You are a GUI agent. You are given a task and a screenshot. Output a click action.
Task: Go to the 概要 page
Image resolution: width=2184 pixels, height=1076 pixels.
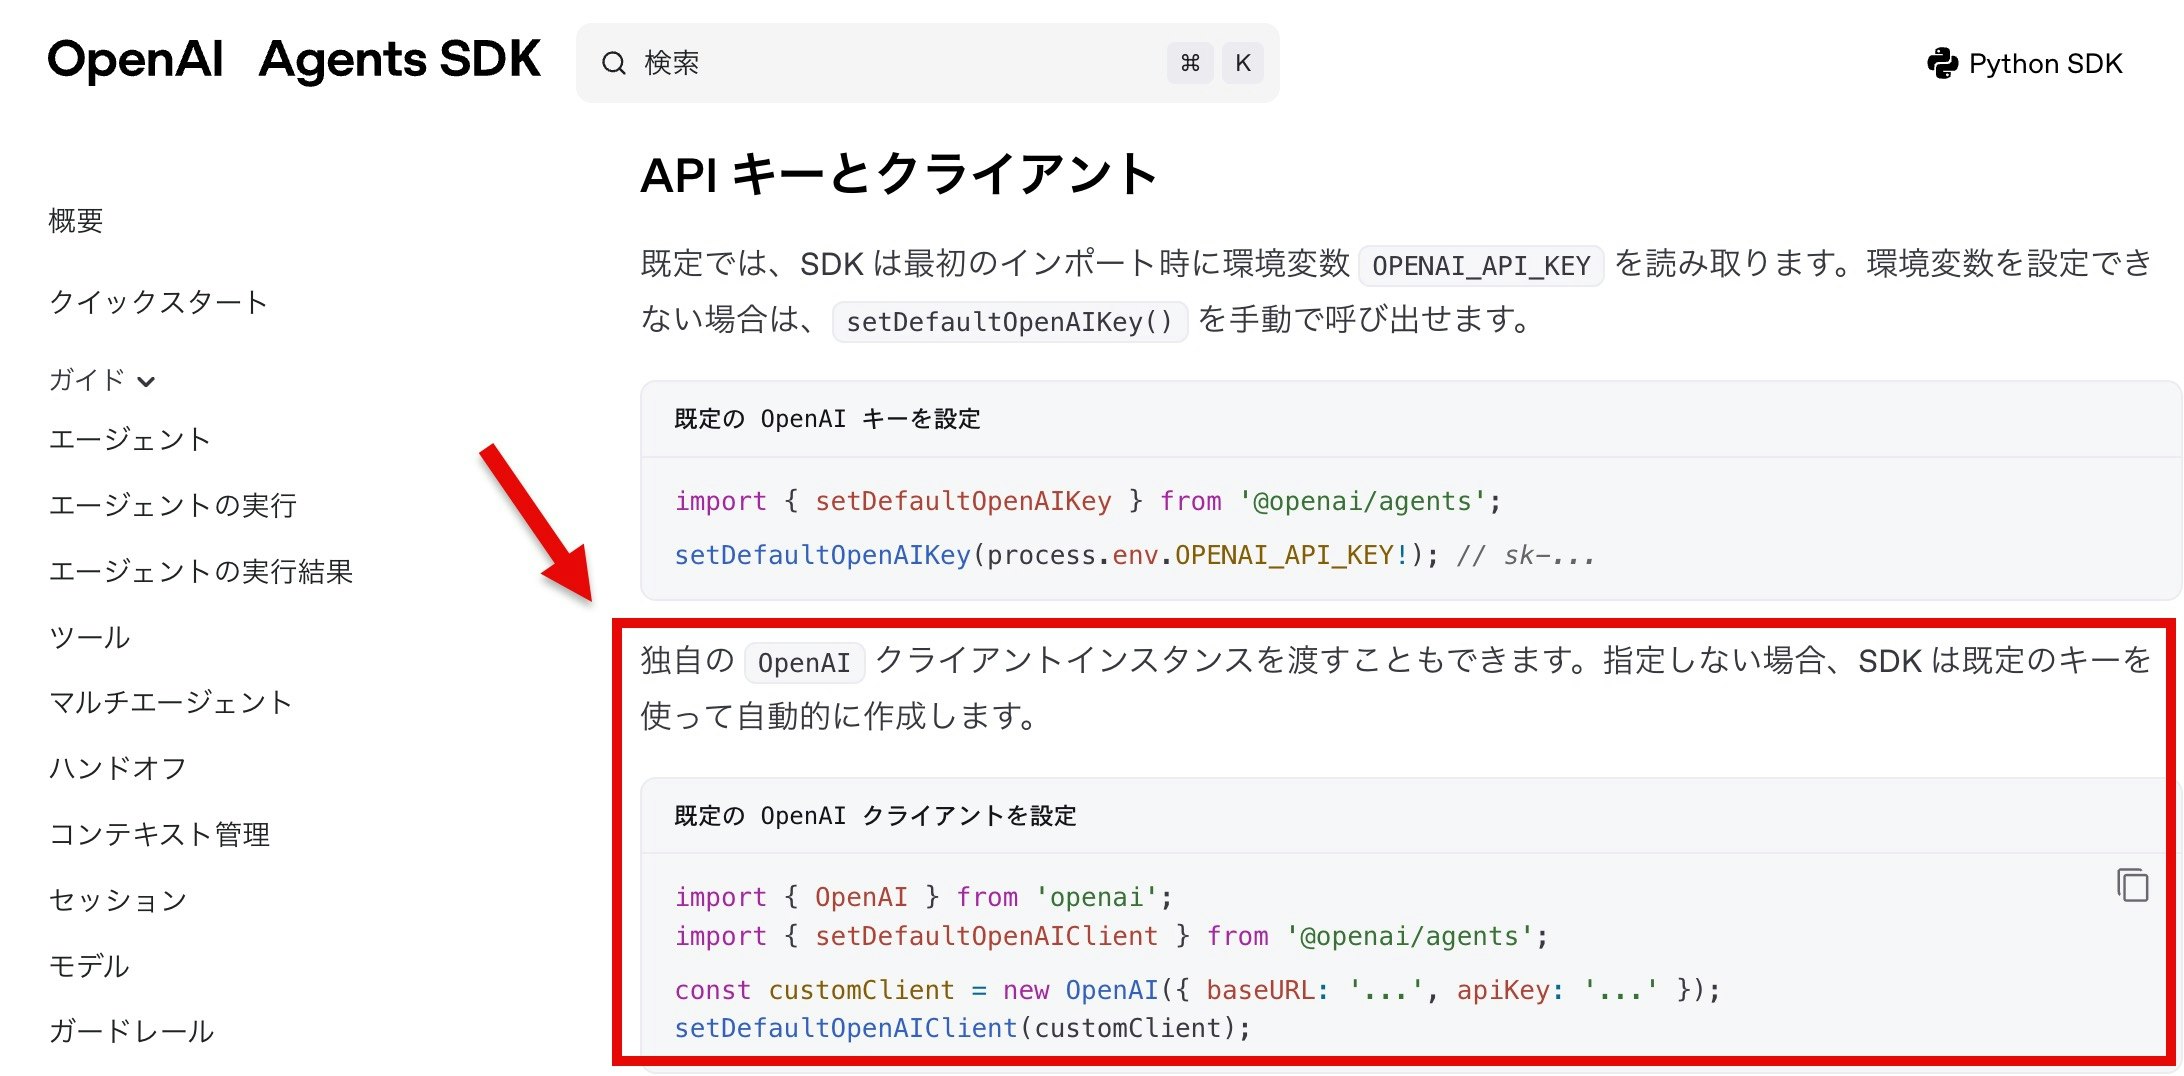[76, 221]
